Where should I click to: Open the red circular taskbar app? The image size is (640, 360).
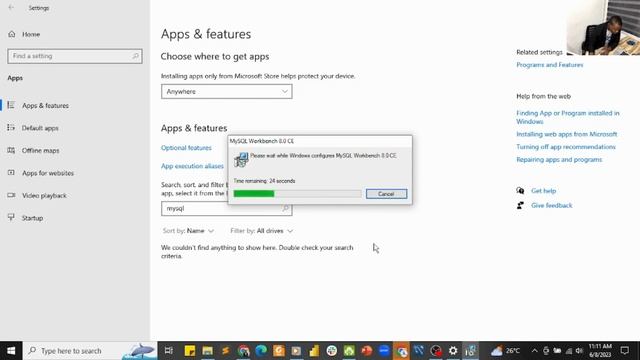(436, 351)
